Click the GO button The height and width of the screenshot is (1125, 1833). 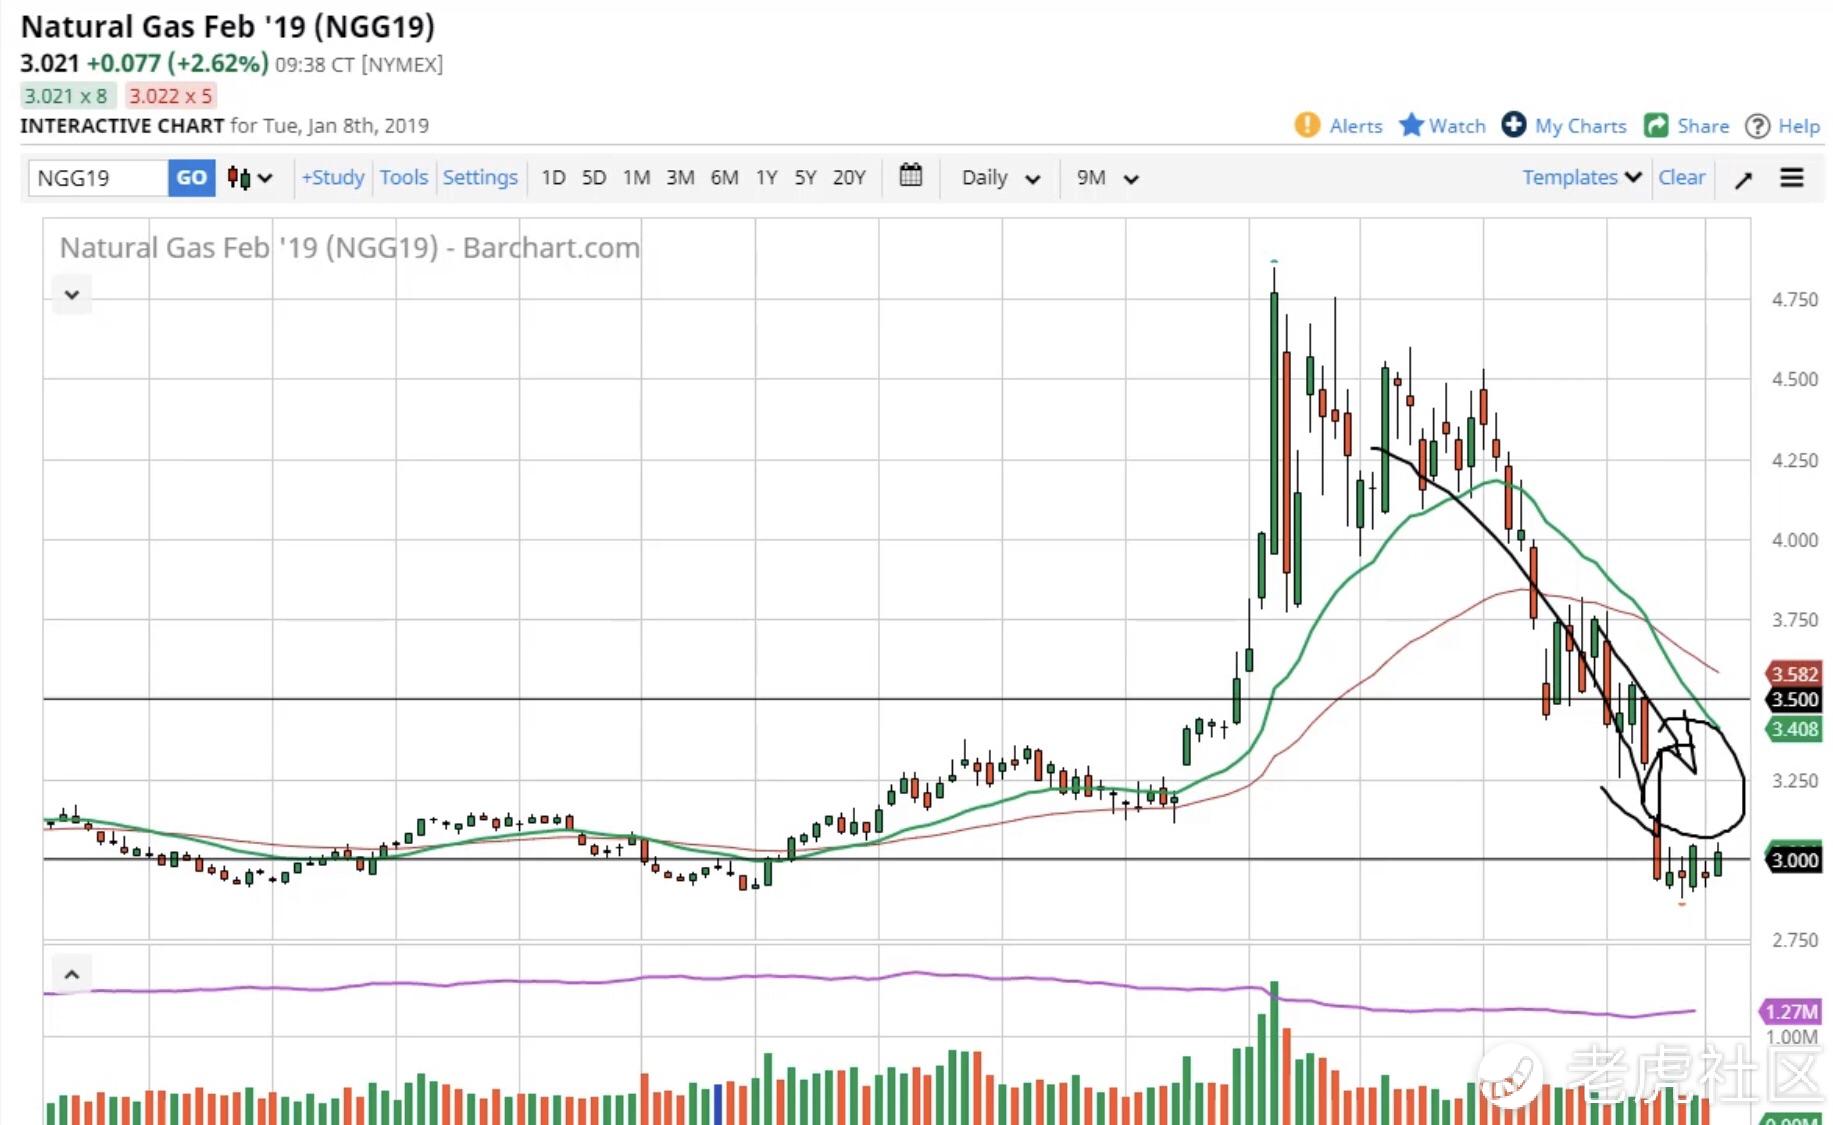tap(191, 178)
